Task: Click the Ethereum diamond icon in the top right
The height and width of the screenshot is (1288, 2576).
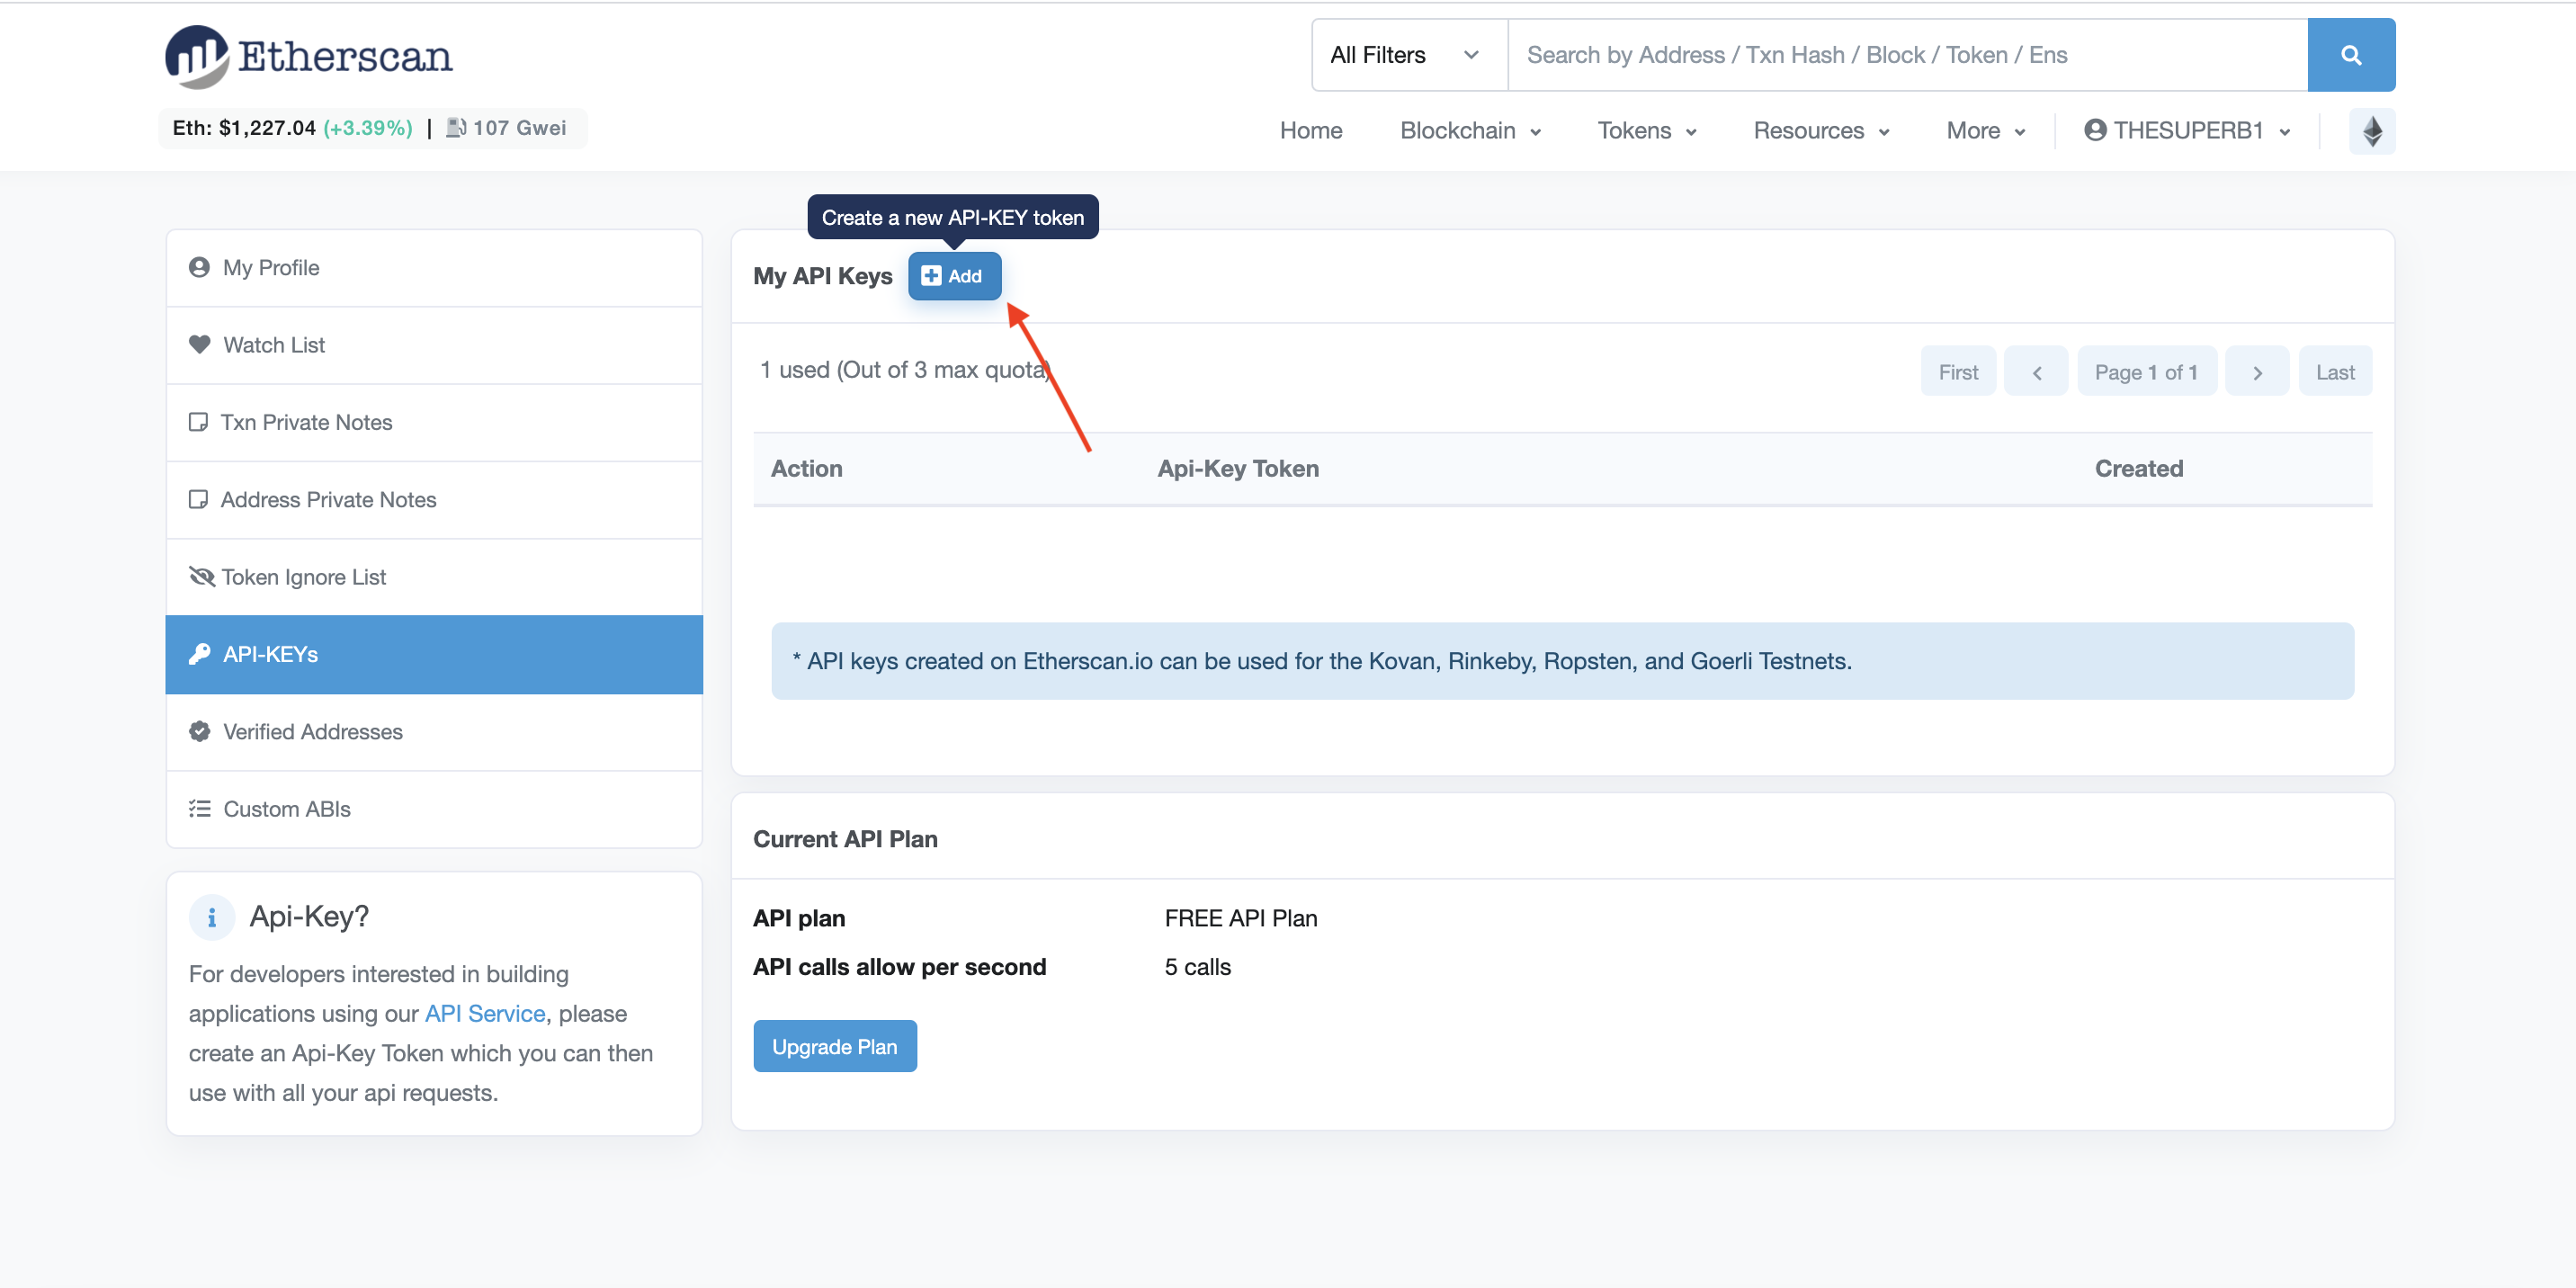Action: click(x=2371, y=130)
